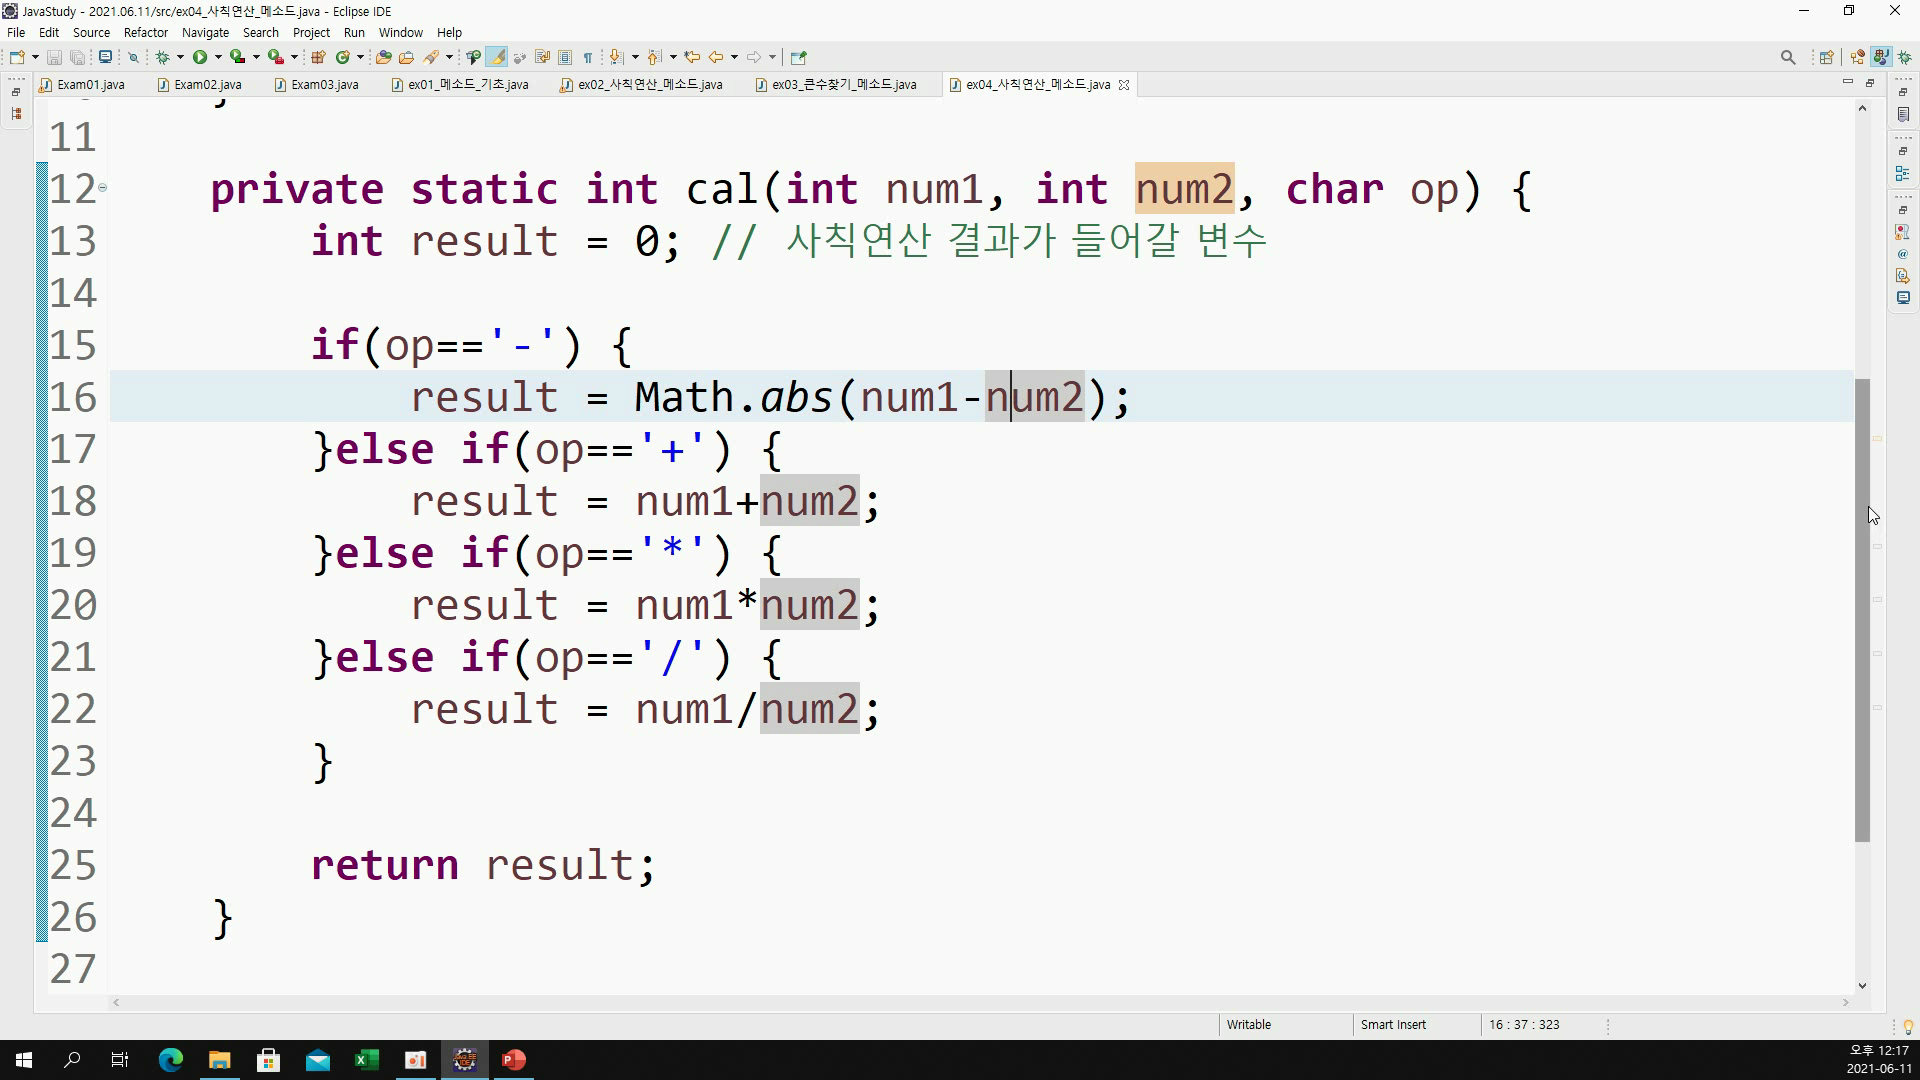Toggle Block Selection Mode

[x=565, y=57]
